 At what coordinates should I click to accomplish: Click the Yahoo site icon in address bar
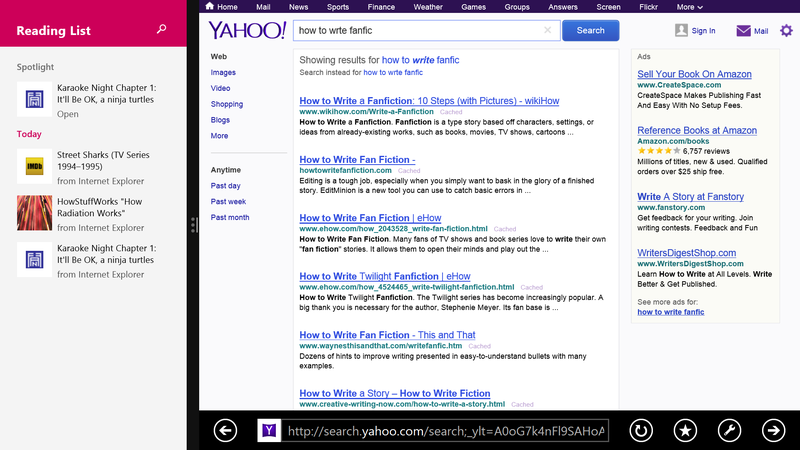pyautogui.click(x=269, y=431)
